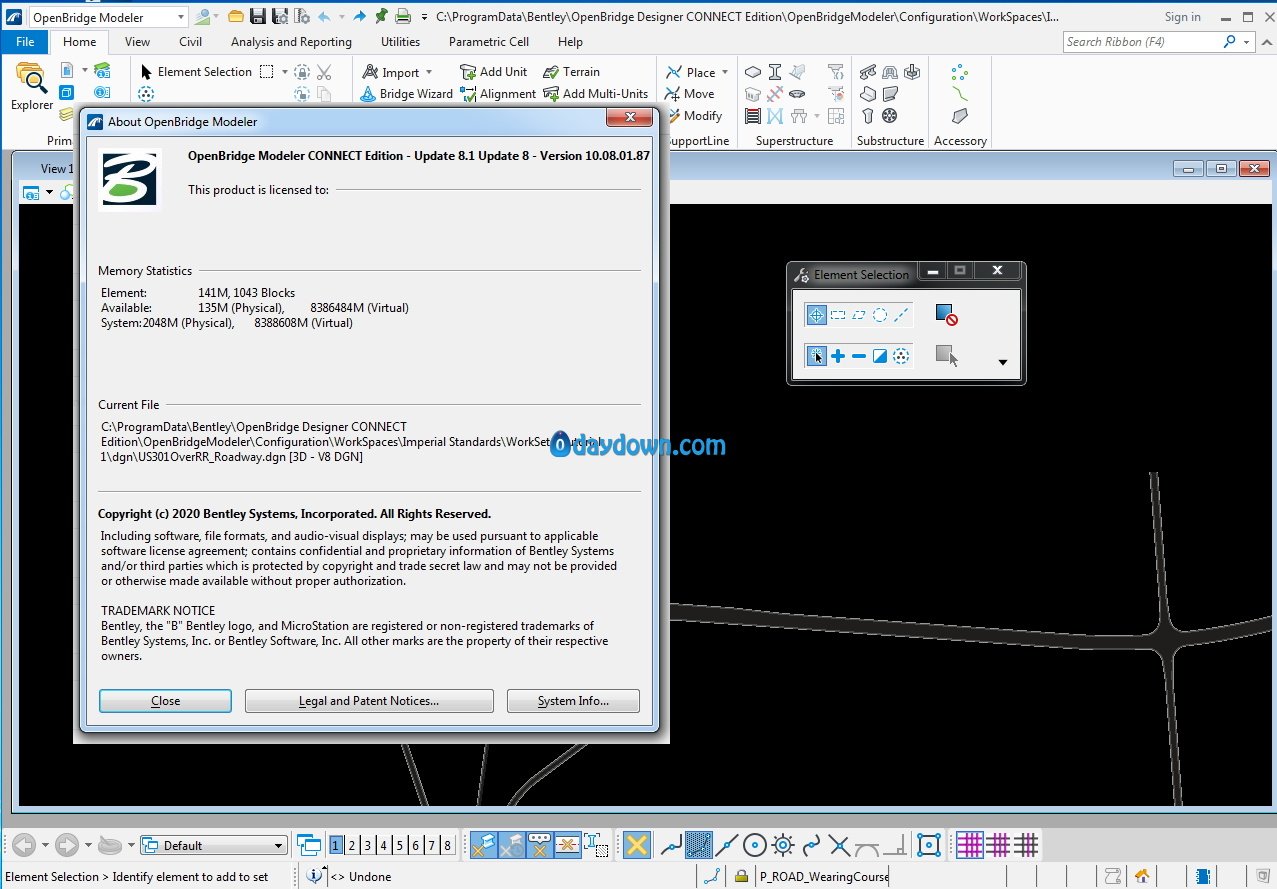Expand the Import dropdown arrow
Viewport: 1277px width, 889px height.
coord(429,72)
